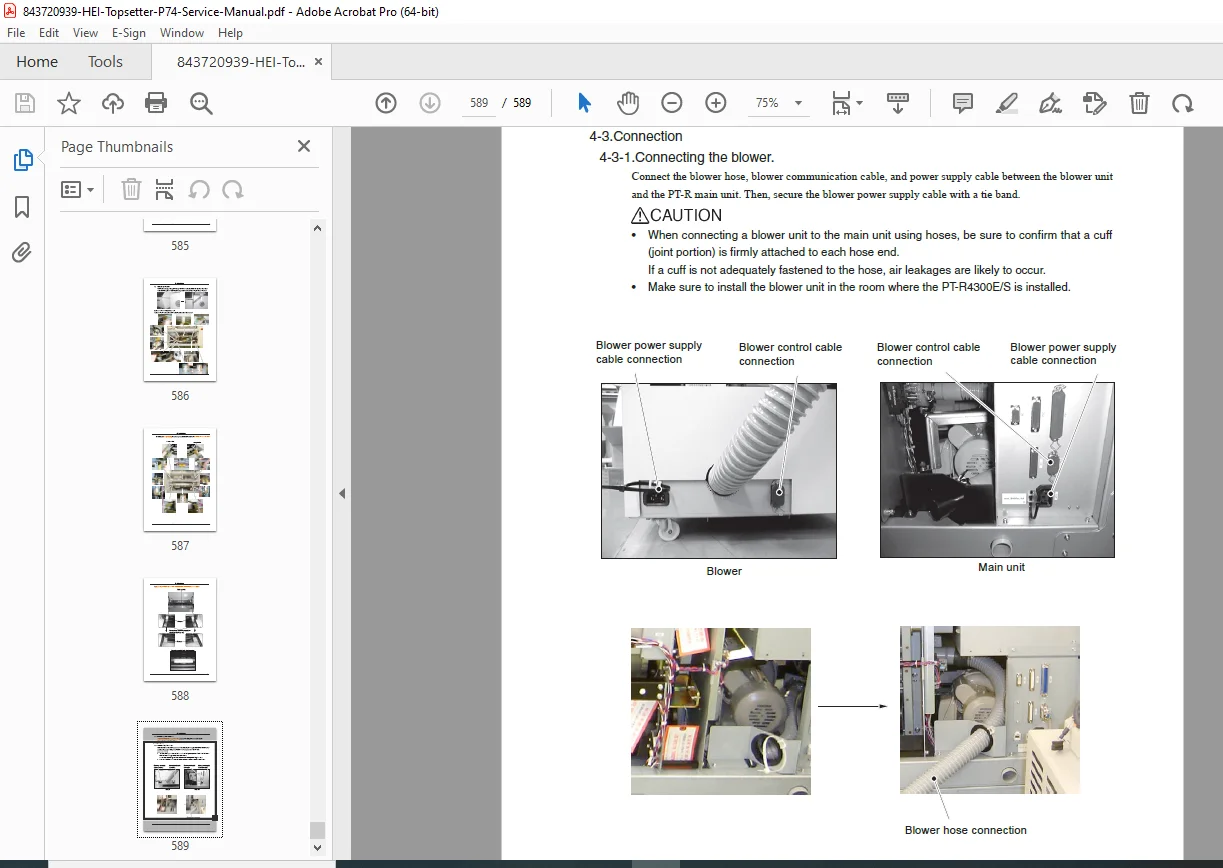The image size is (1223, 868).
Task: Add the document to starred with the star icon
Action: click(69, 103)
